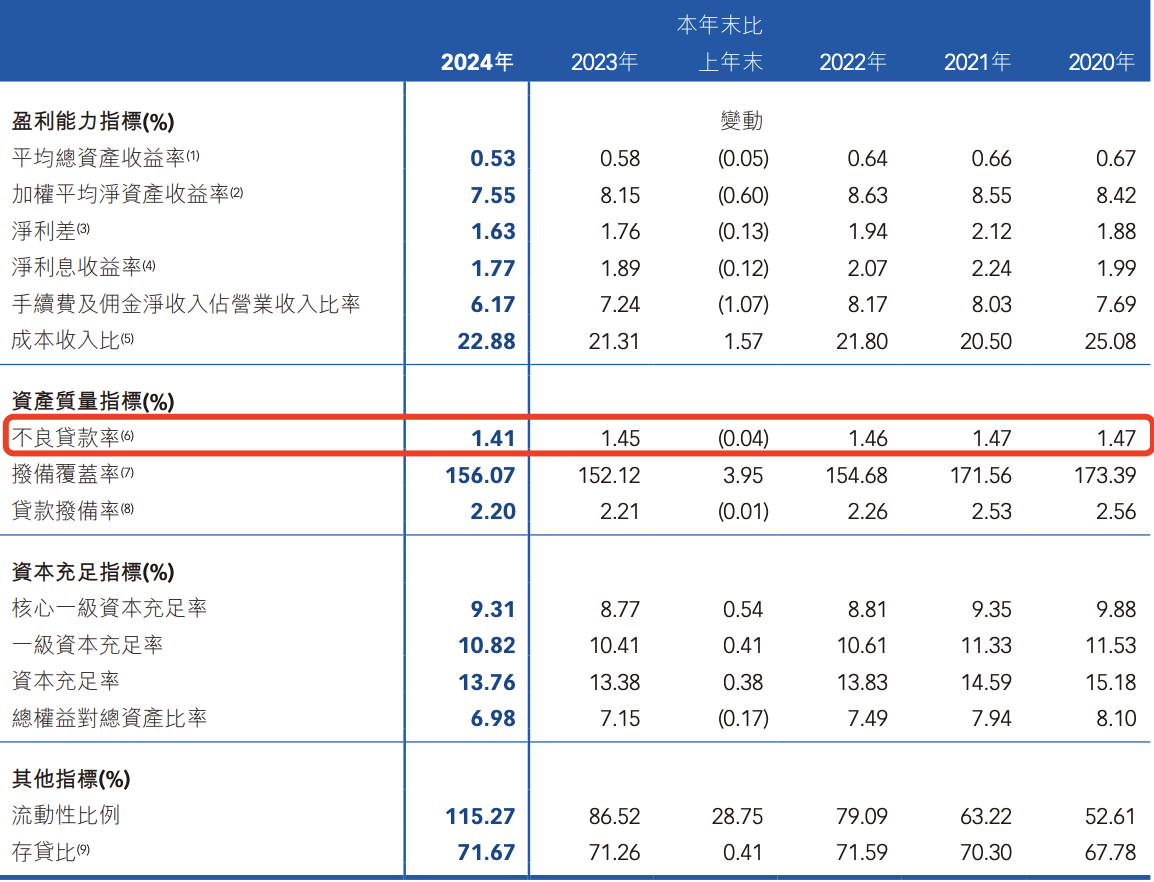Select the 其他指標(%) section heading

pyautogui.click(x=71, y=779)
